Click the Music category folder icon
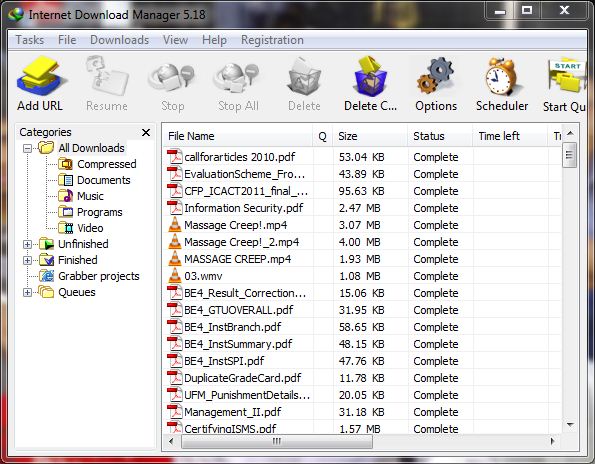Viewport: 595px width, 464px height. tap(66, 196)
